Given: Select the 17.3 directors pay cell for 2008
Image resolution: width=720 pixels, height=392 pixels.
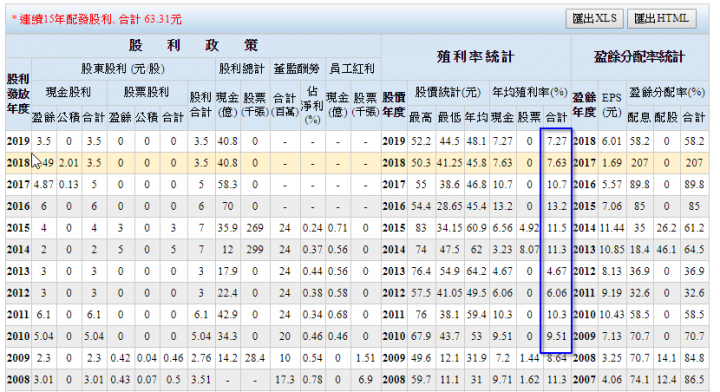Looking at the screenshot, I should pos(285,380).
